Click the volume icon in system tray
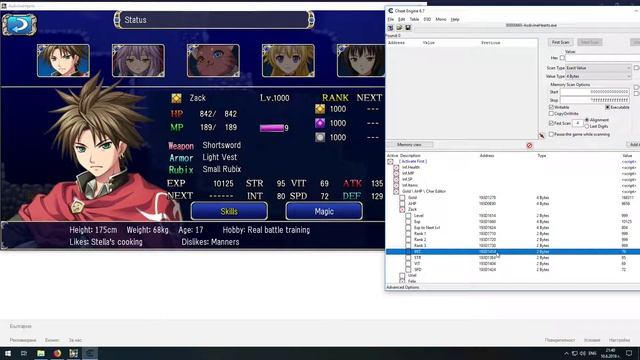This screenshot has height=360, width=640. [582, 353]
